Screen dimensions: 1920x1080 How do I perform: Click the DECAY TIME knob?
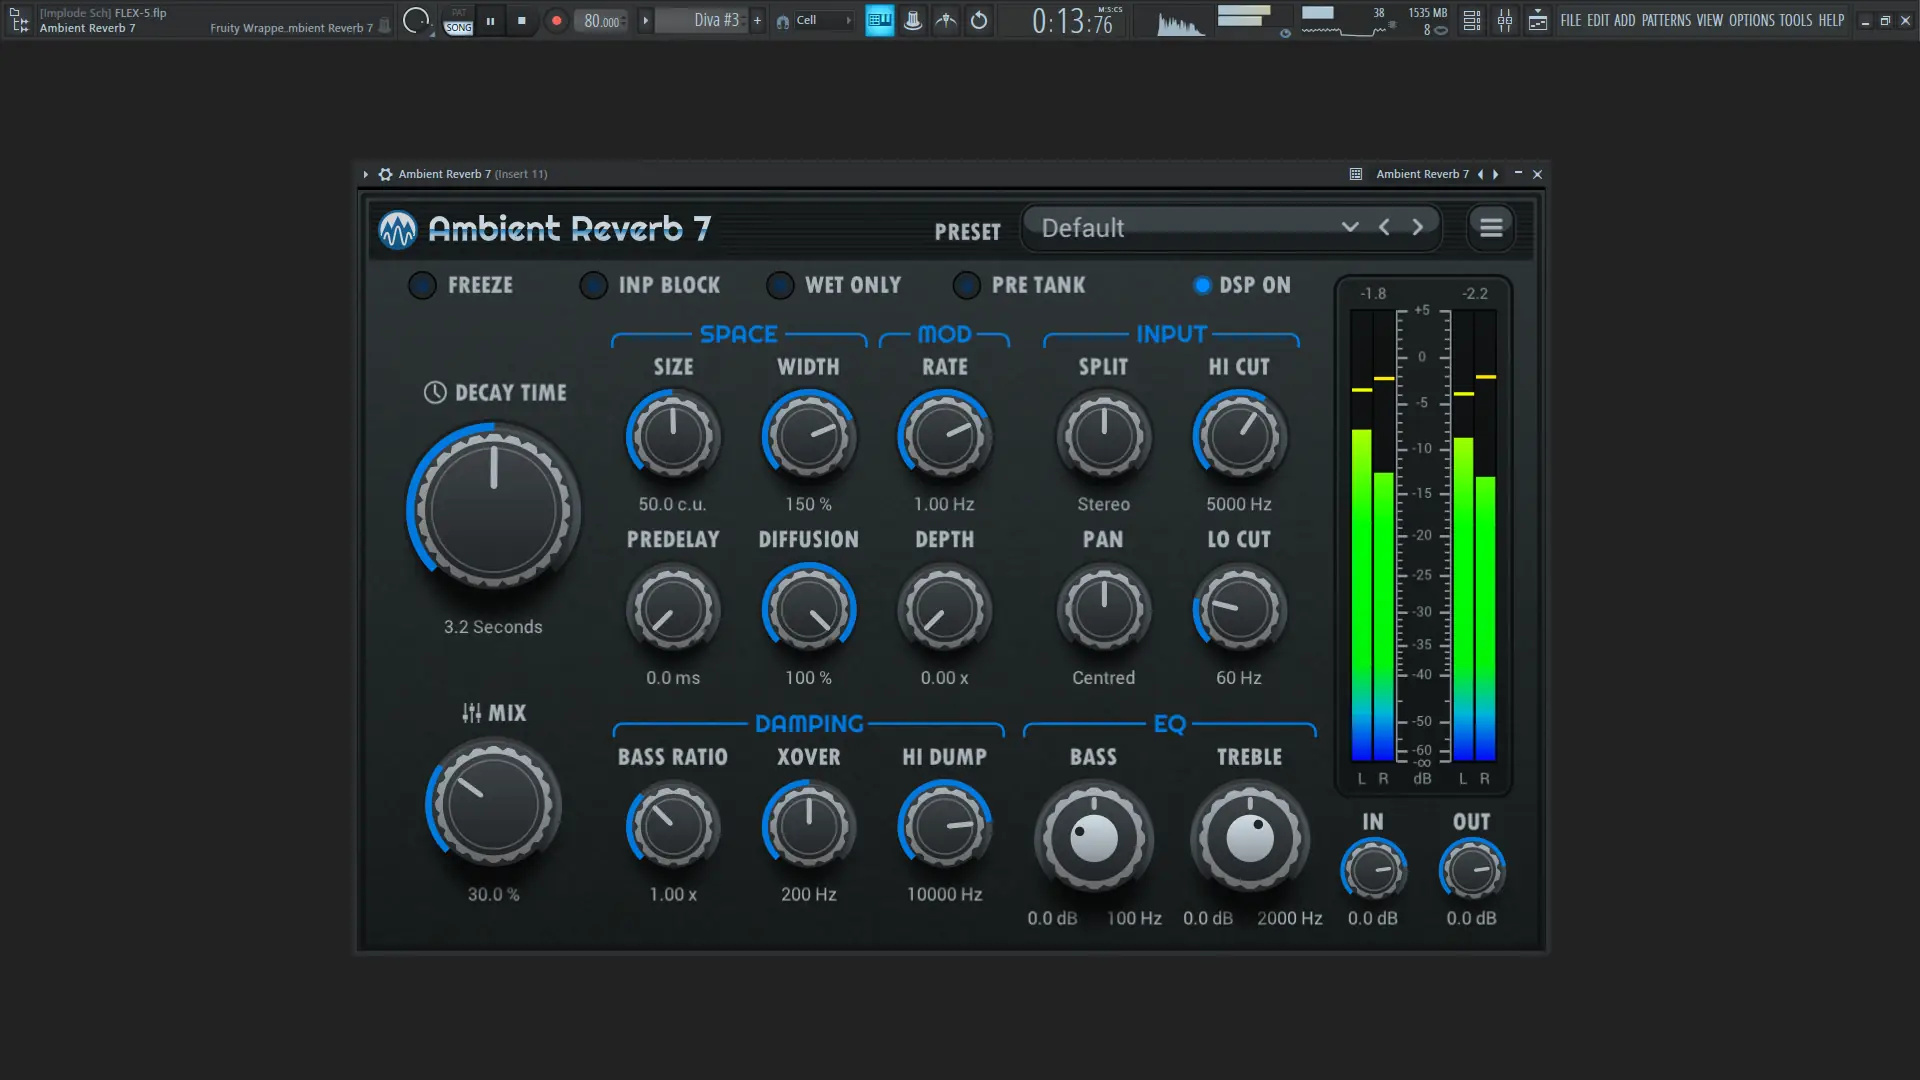click(493, 510)
